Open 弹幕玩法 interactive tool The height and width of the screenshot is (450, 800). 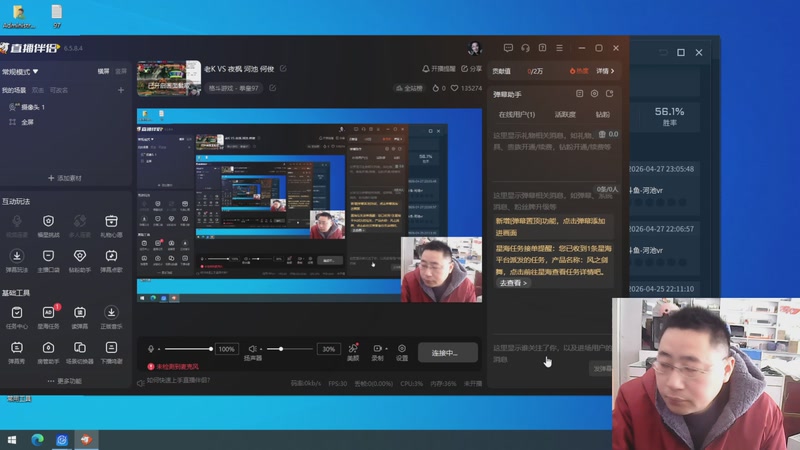coord(17,260)
